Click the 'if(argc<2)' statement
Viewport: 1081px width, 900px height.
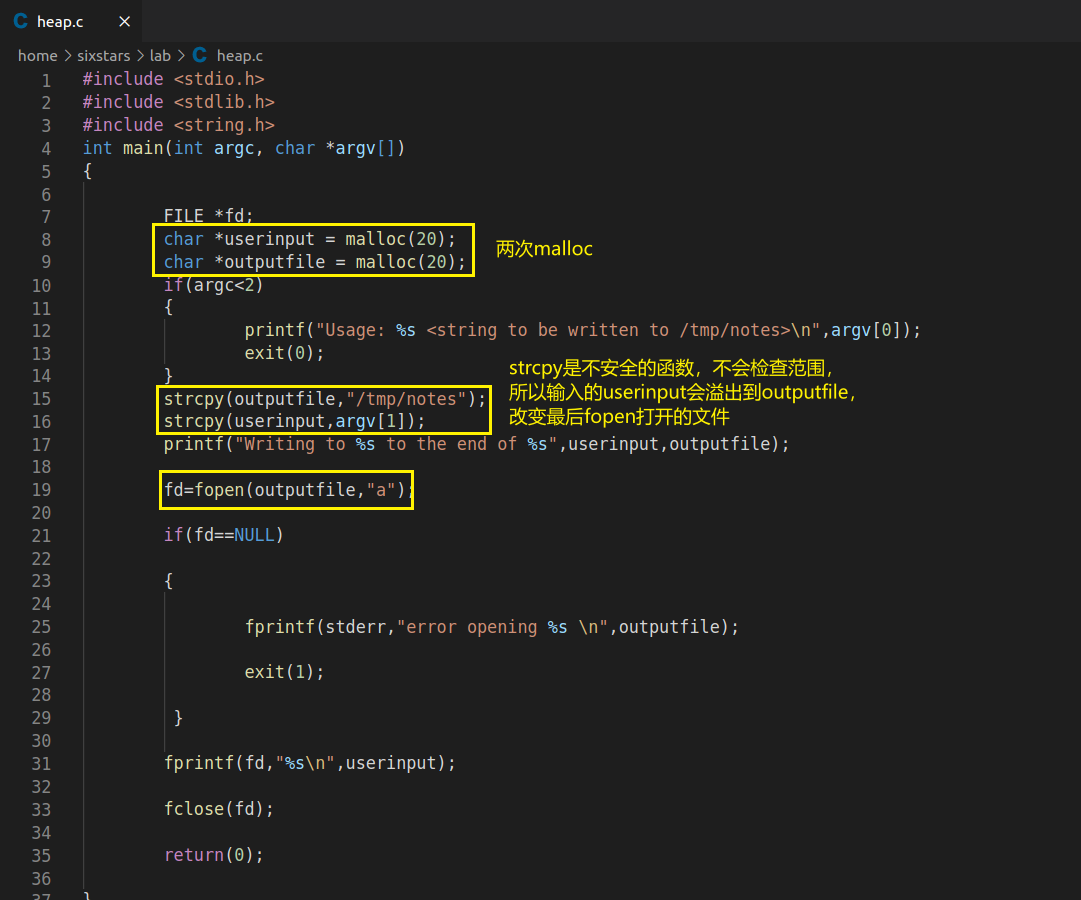[214, 285]
